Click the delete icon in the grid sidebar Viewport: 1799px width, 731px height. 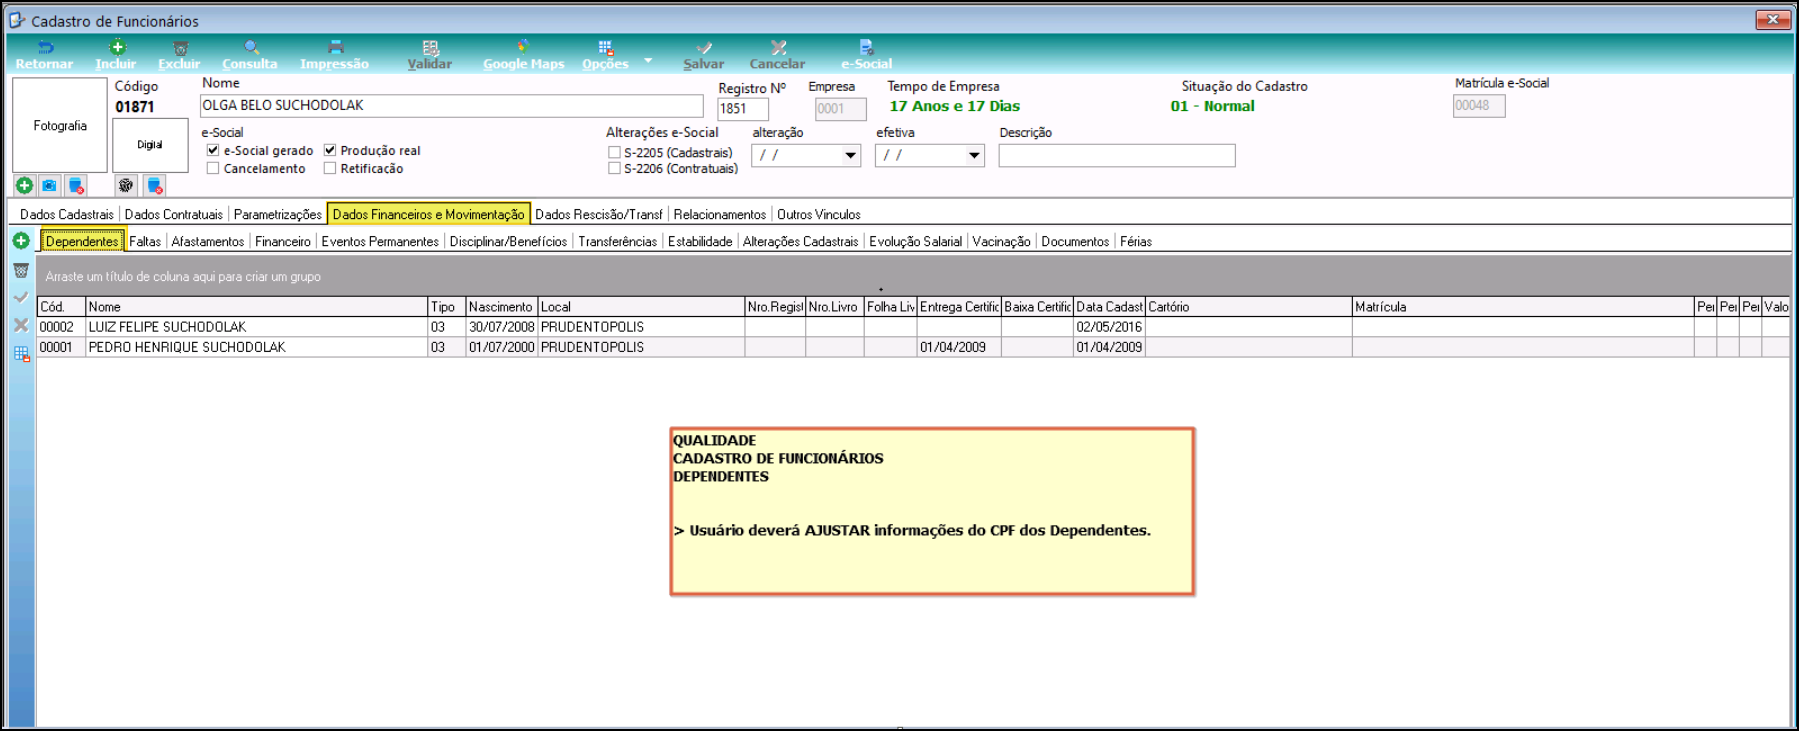tap(21, 271)
